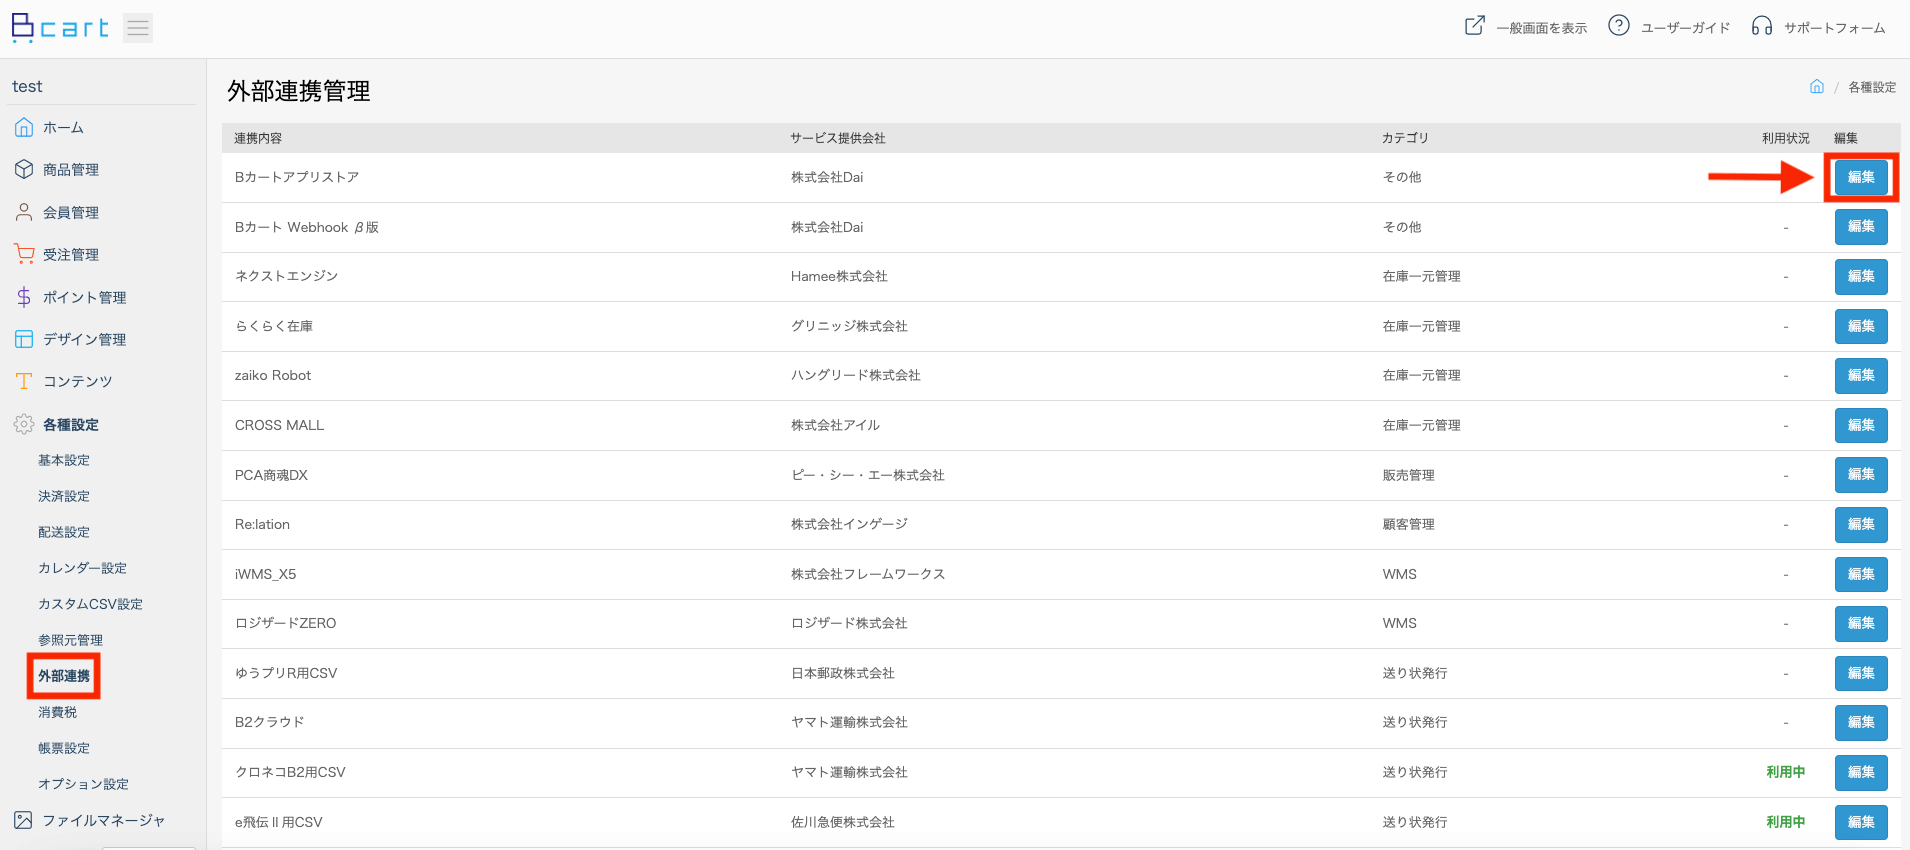Click the ポイント管理 dollar icon
Viewport: 1910px width, 850px height.
pyautogui.click(x=24, y=297)
